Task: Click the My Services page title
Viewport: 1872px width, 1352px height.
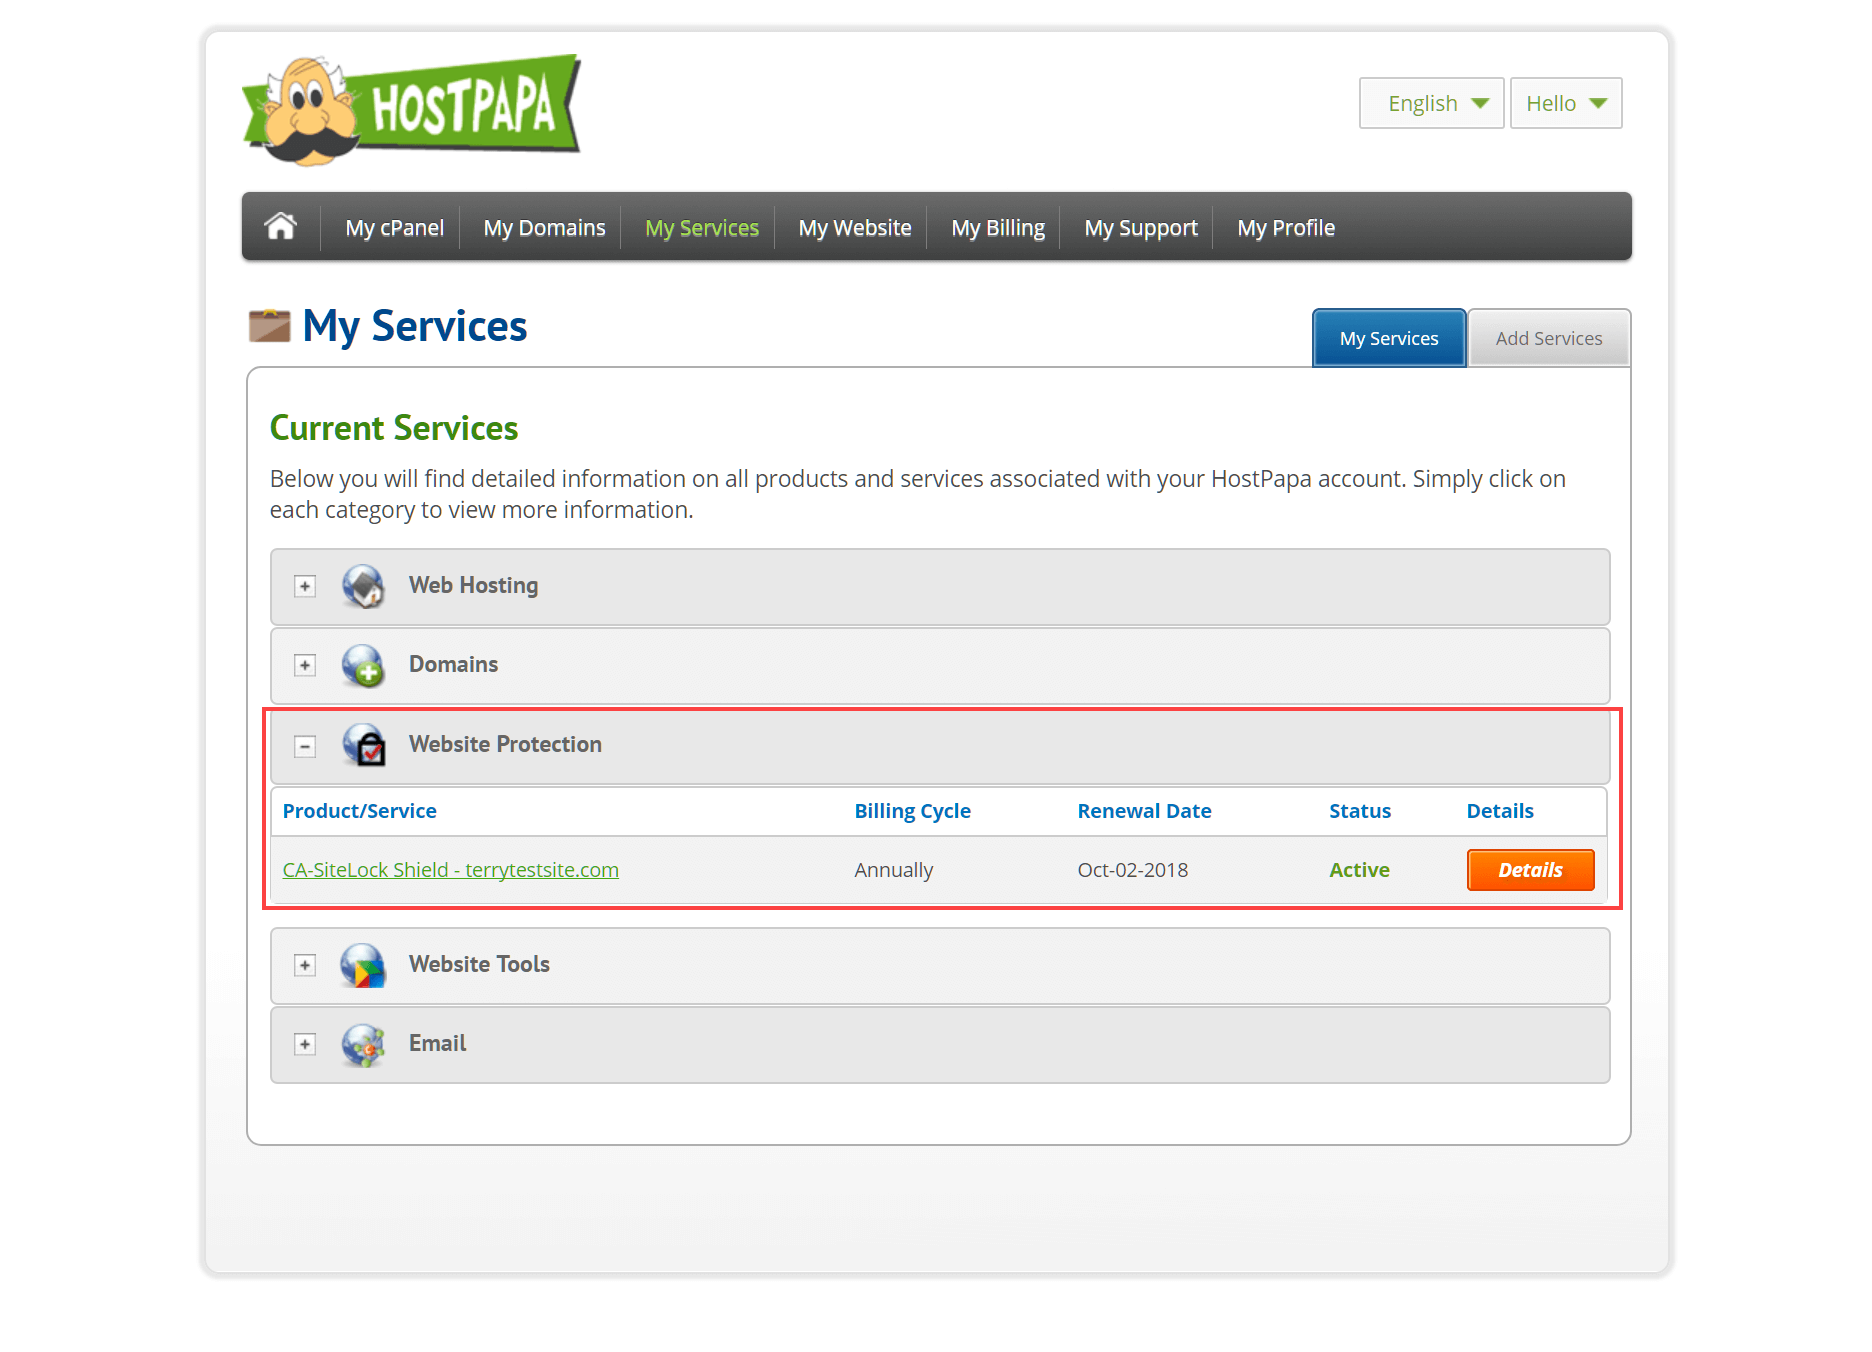Action: 414,326
